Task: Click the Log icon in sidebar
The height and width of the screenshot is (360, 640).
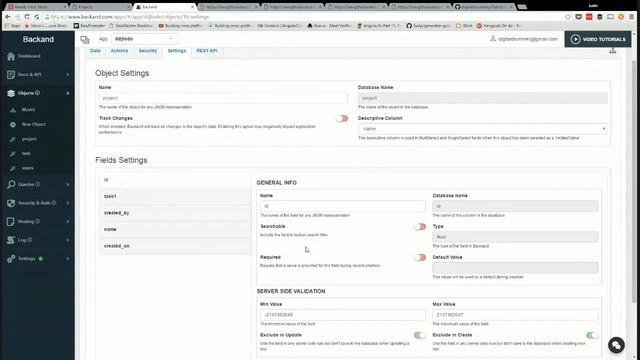Action: coord(11,240)
